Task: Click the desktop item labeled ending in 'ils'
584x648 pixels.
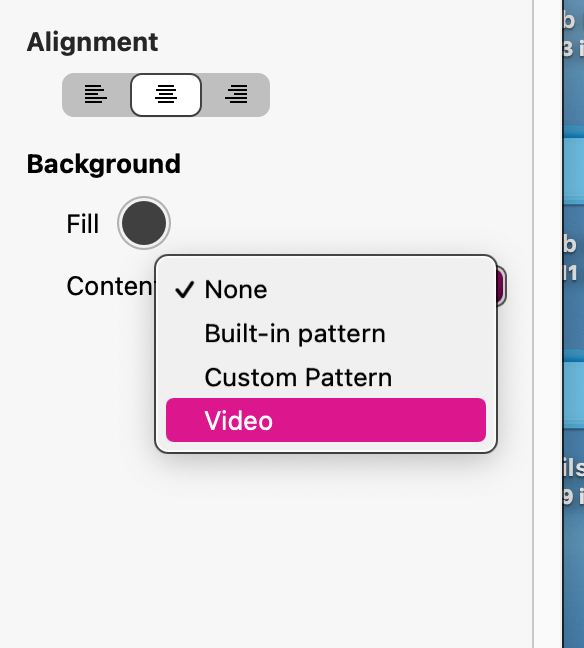Action: pos(574,468)
